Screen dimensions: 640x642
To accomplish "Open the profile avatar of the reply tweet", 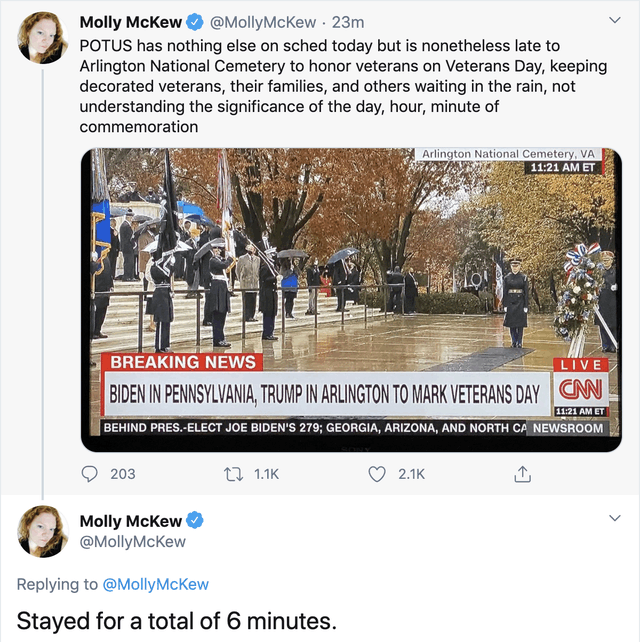I will (x=43, y=531).
